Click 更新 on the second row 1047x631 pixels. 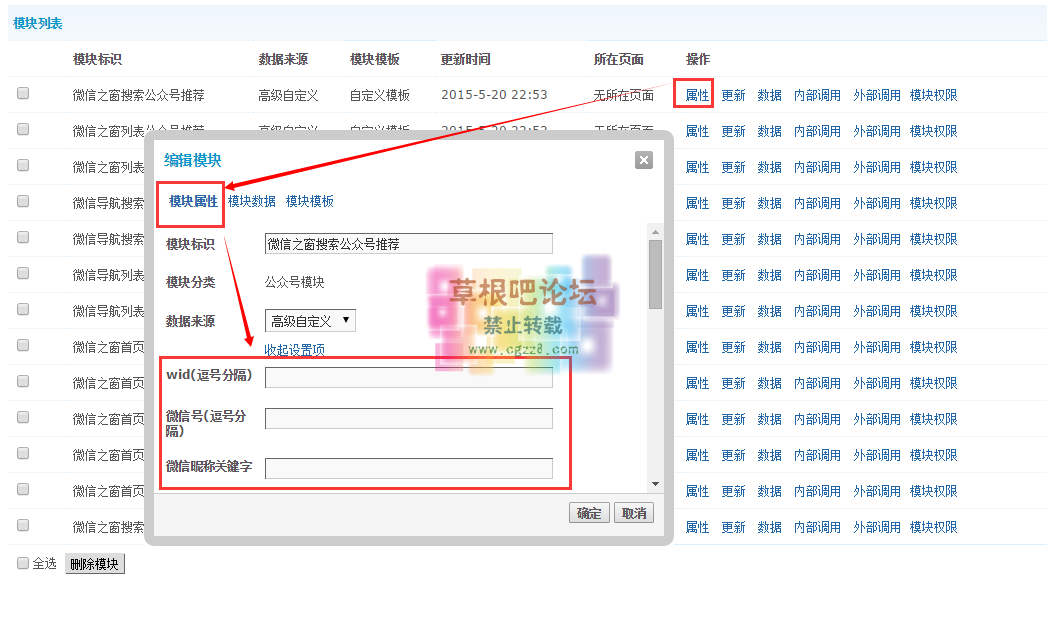[733, 131]
